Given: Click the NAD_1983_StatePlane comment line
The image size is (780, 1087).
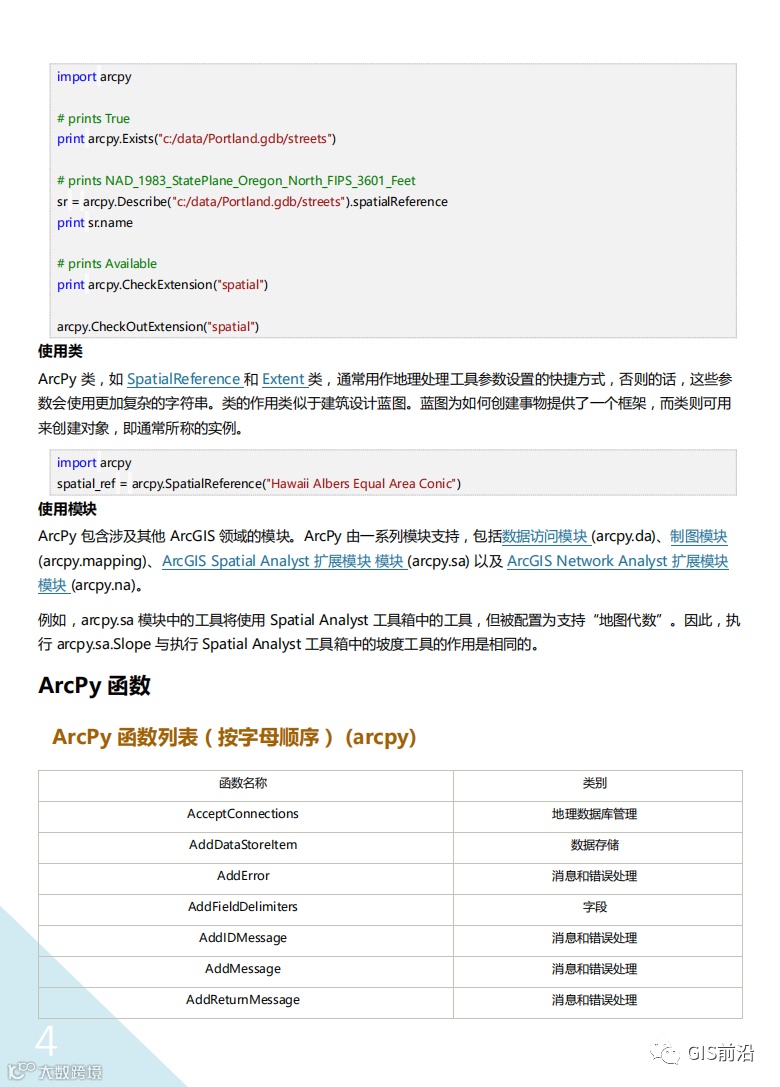Looking at the screenshot, I should 236,181.
